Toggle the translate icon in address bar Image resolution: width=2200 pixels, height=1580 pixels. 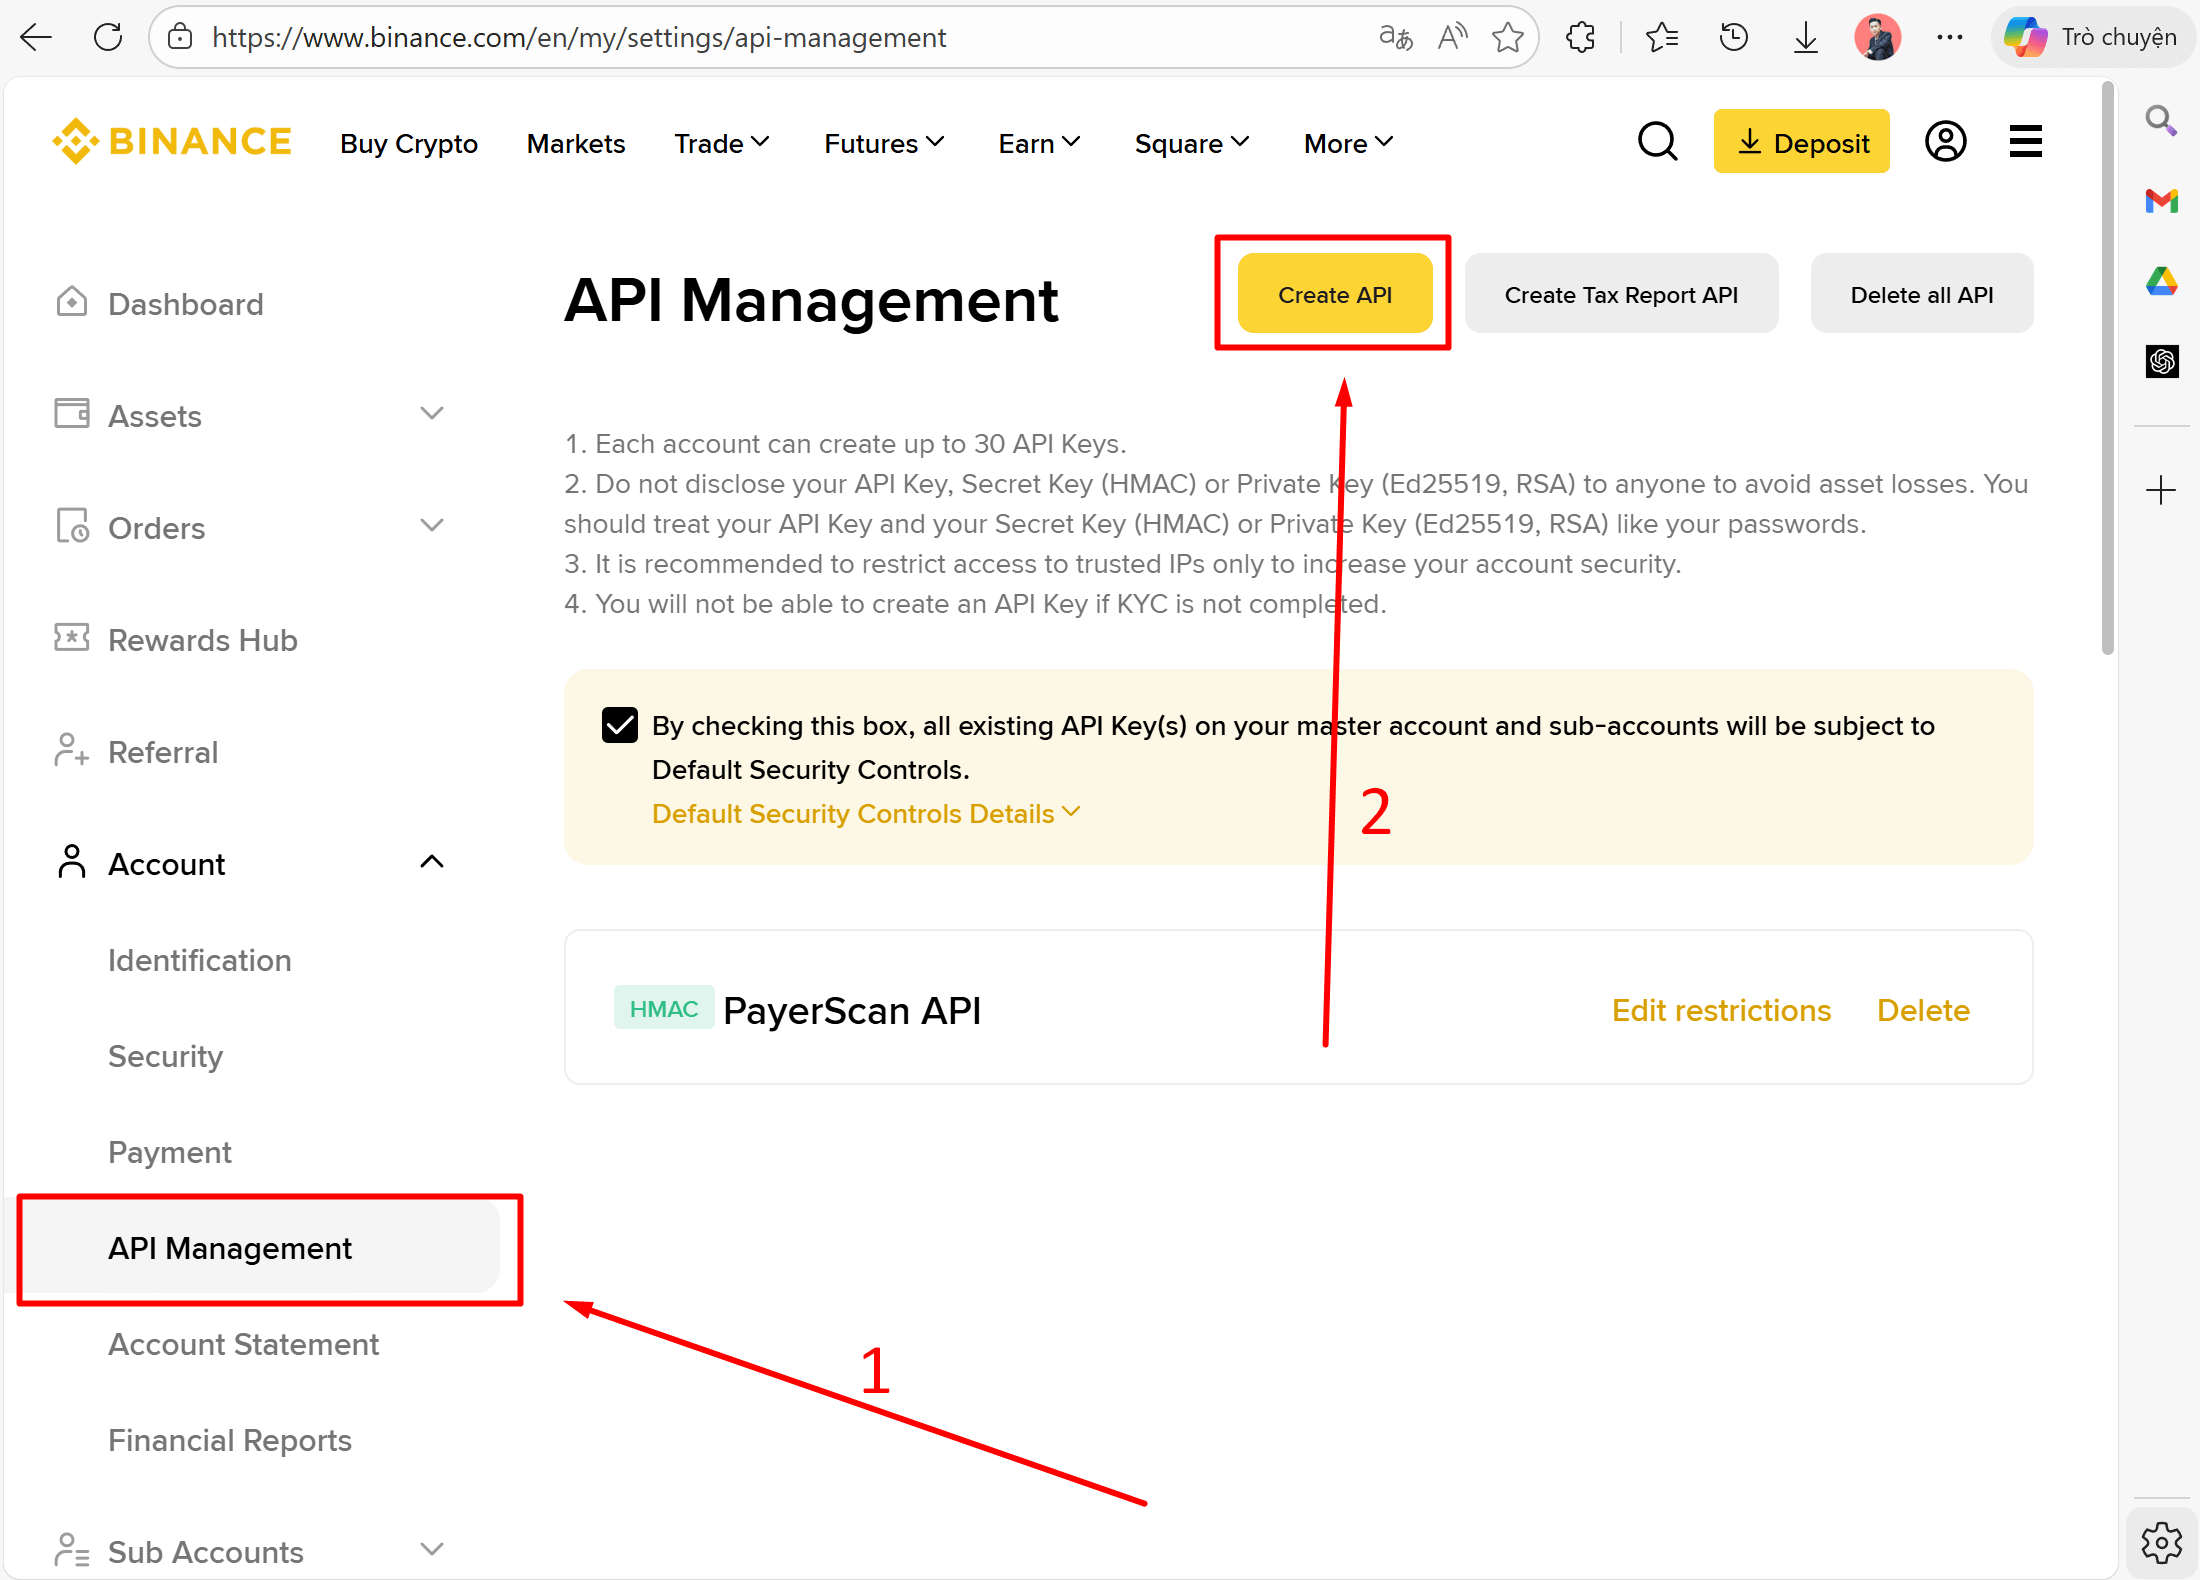(1394, 37)
